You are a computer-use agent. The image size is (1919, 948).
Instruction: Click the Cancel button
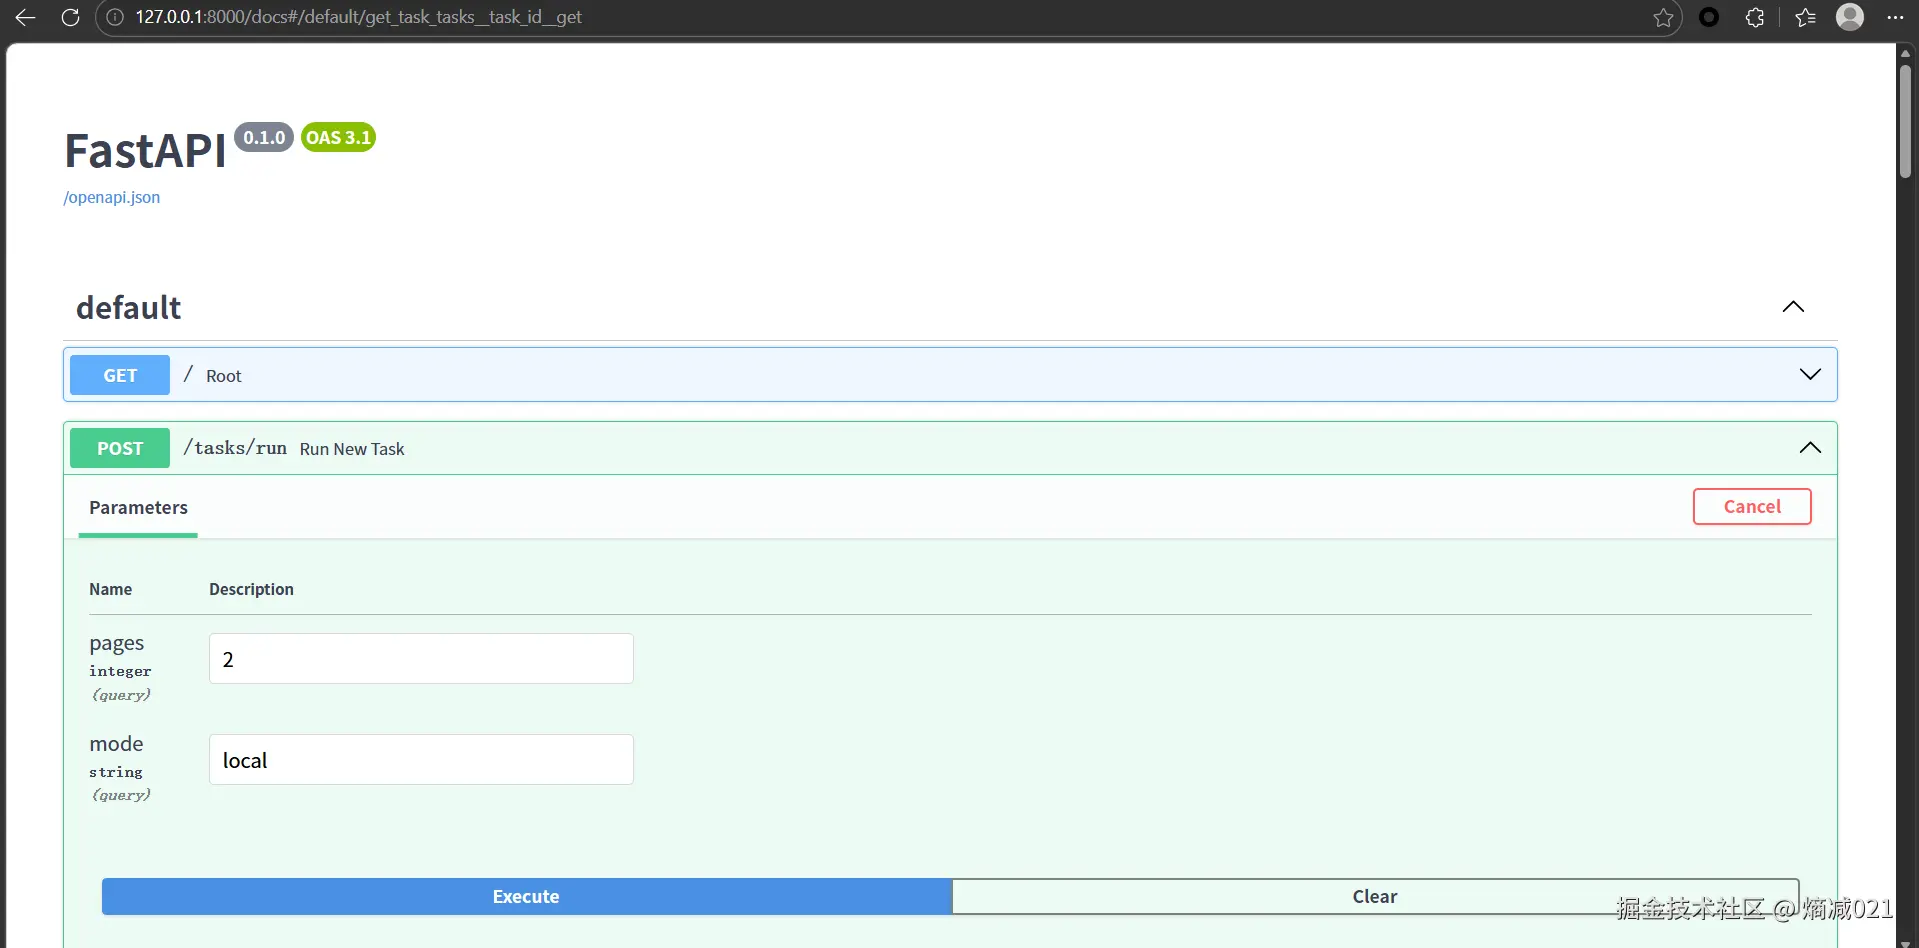(1752, 506)
